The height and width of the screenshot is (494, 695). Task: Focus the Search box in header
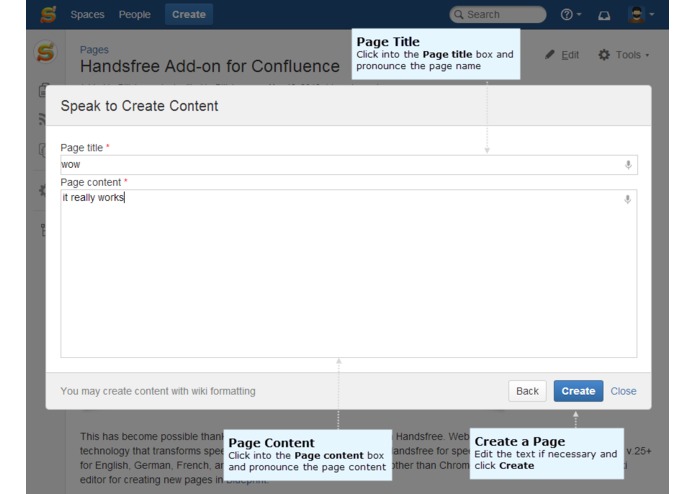[498, 15]
